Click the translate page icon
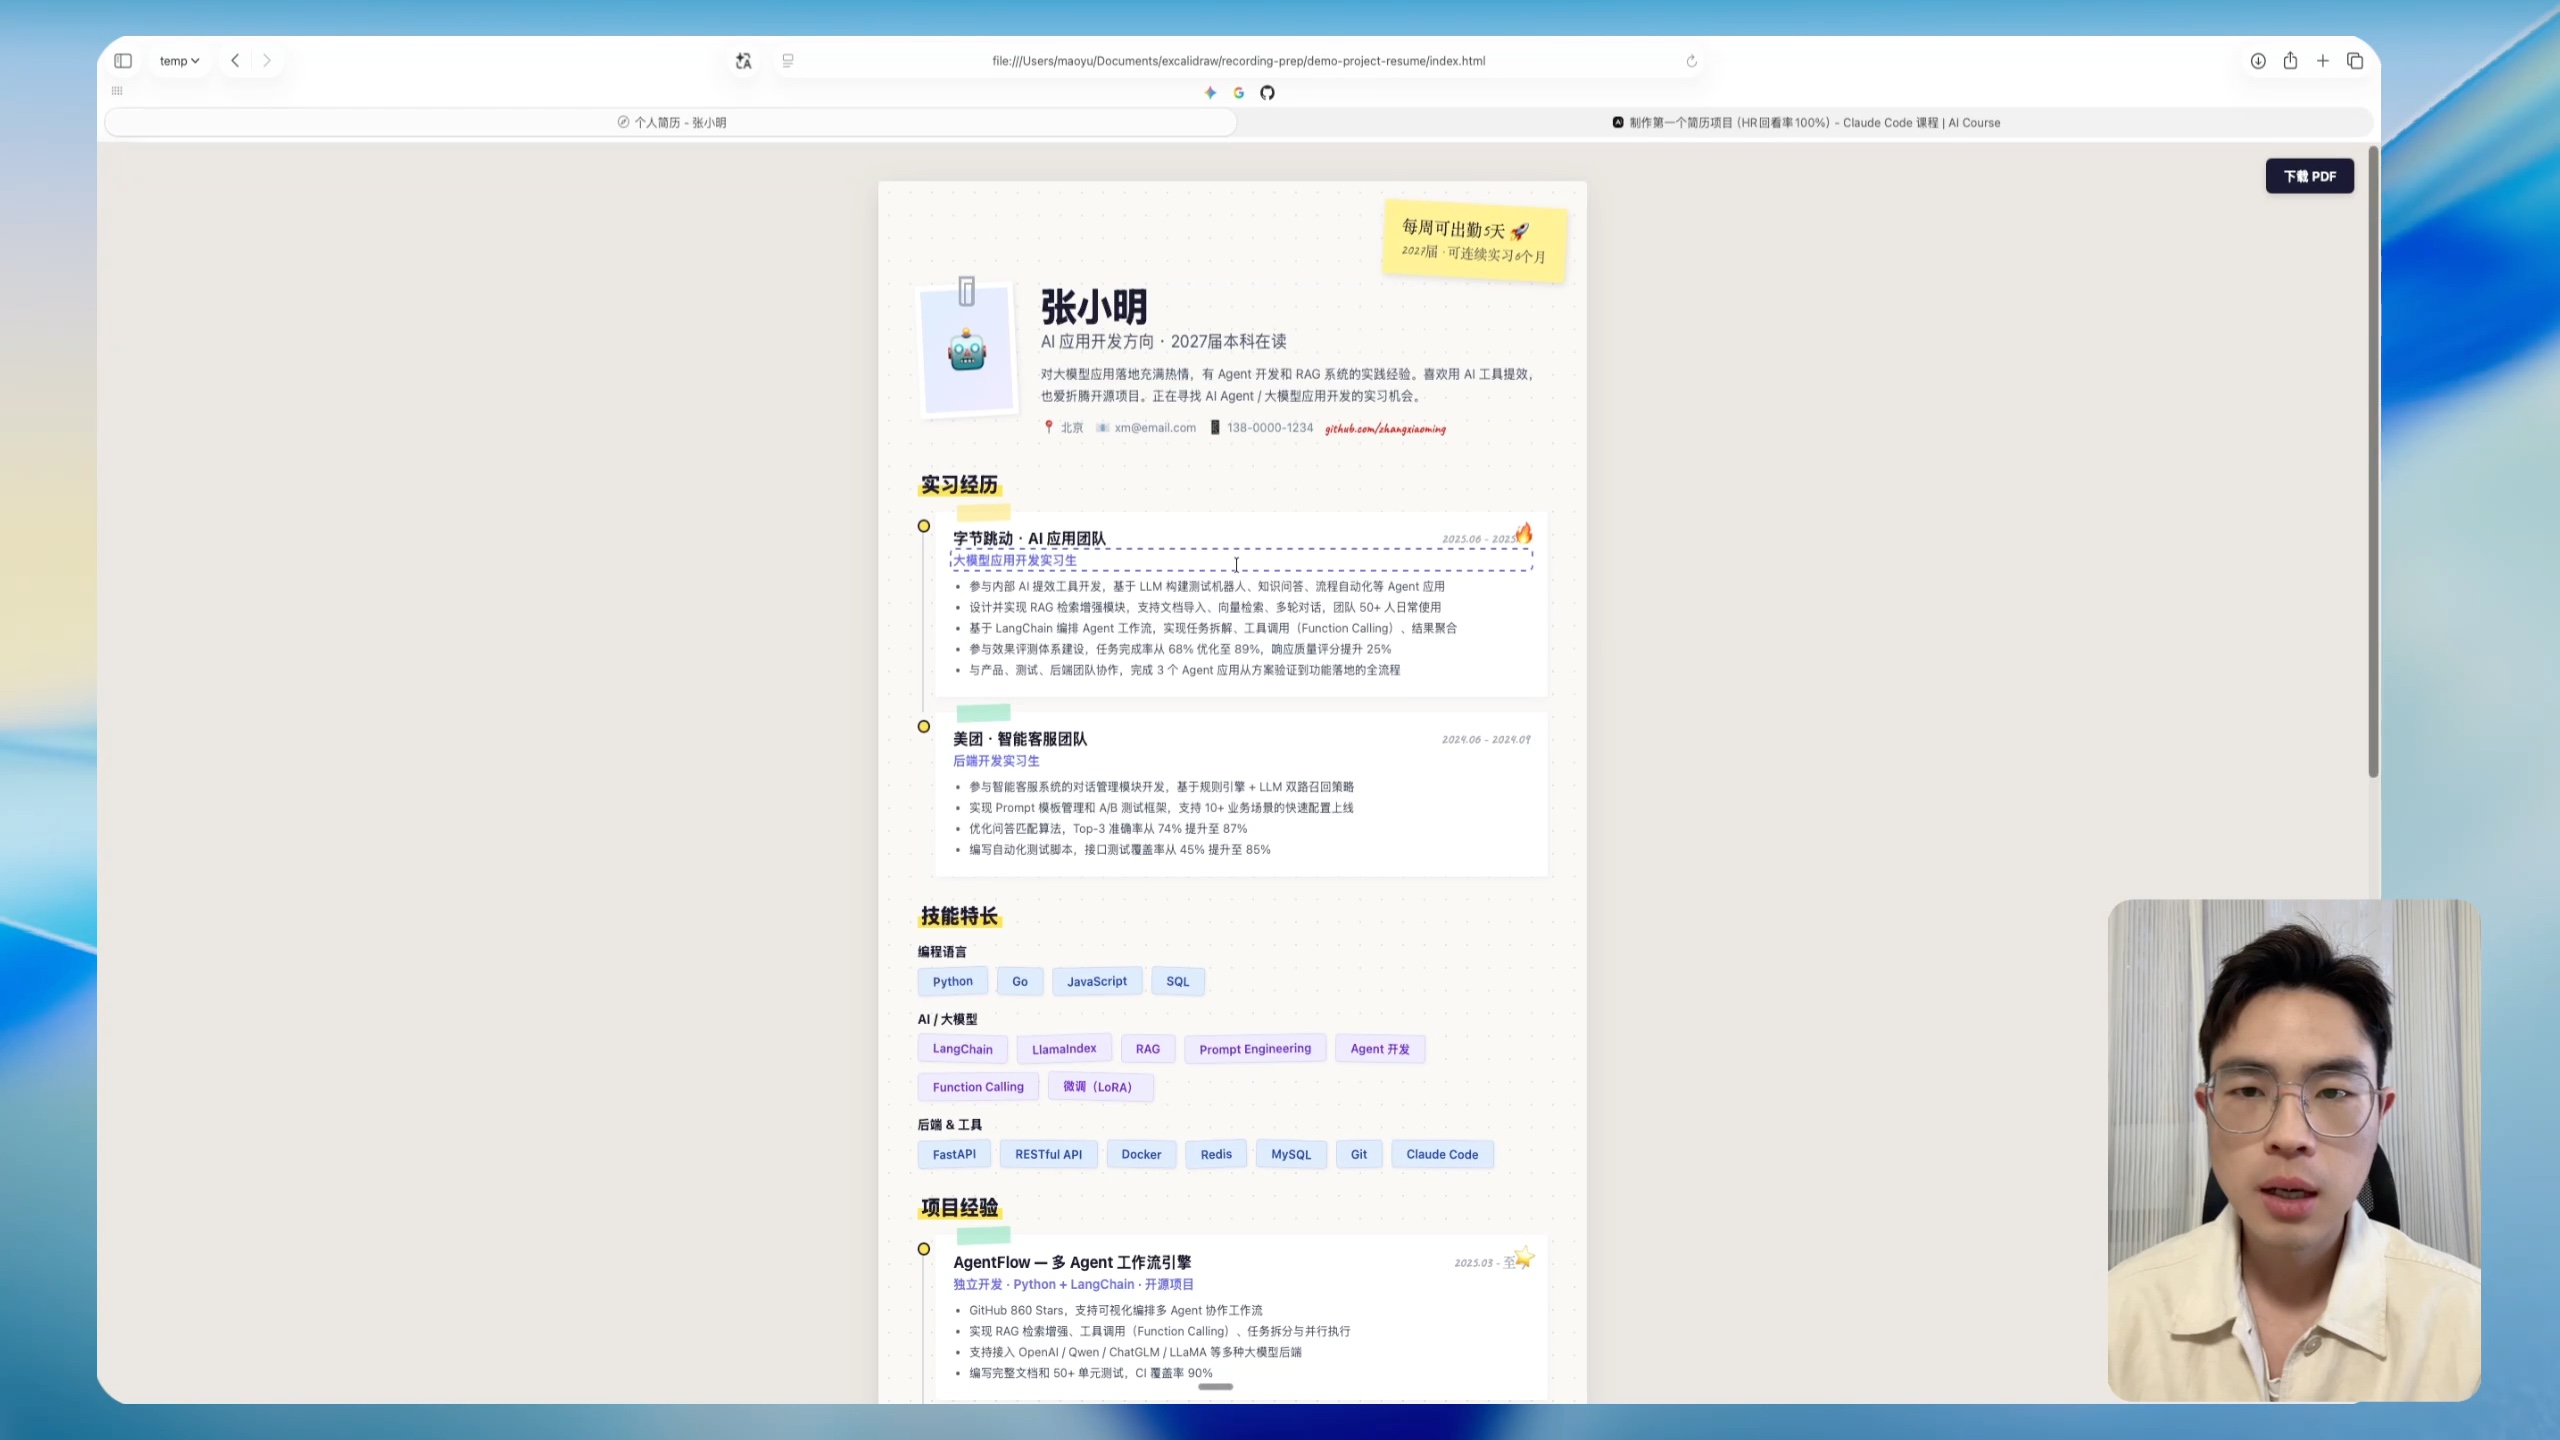2560x1440 pixels. pyautogui.click(x=743, y=61)
